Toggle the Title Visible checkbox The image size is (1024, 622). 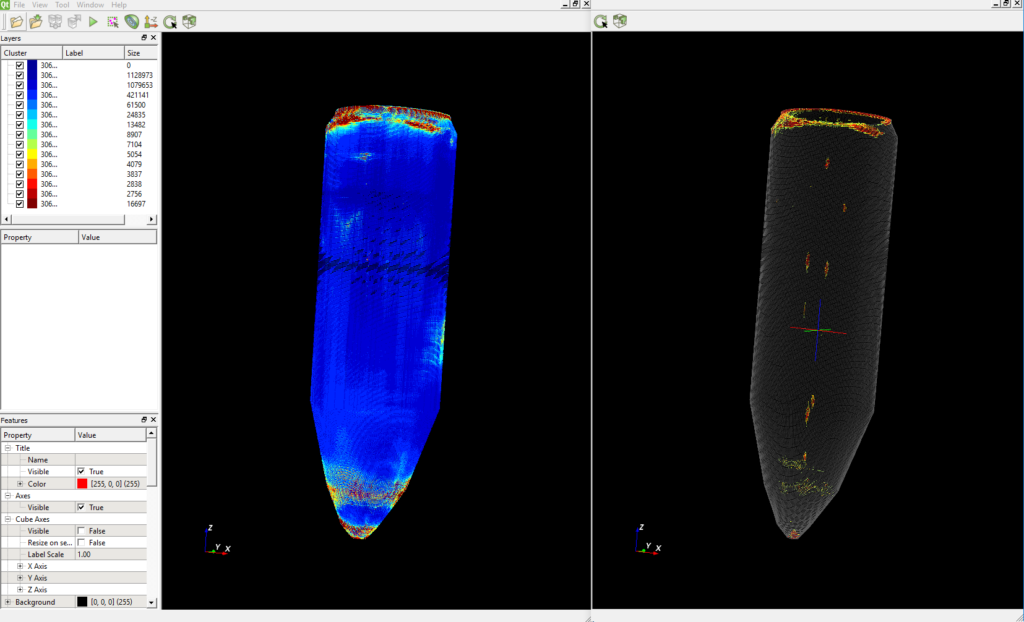click(81, 471)
